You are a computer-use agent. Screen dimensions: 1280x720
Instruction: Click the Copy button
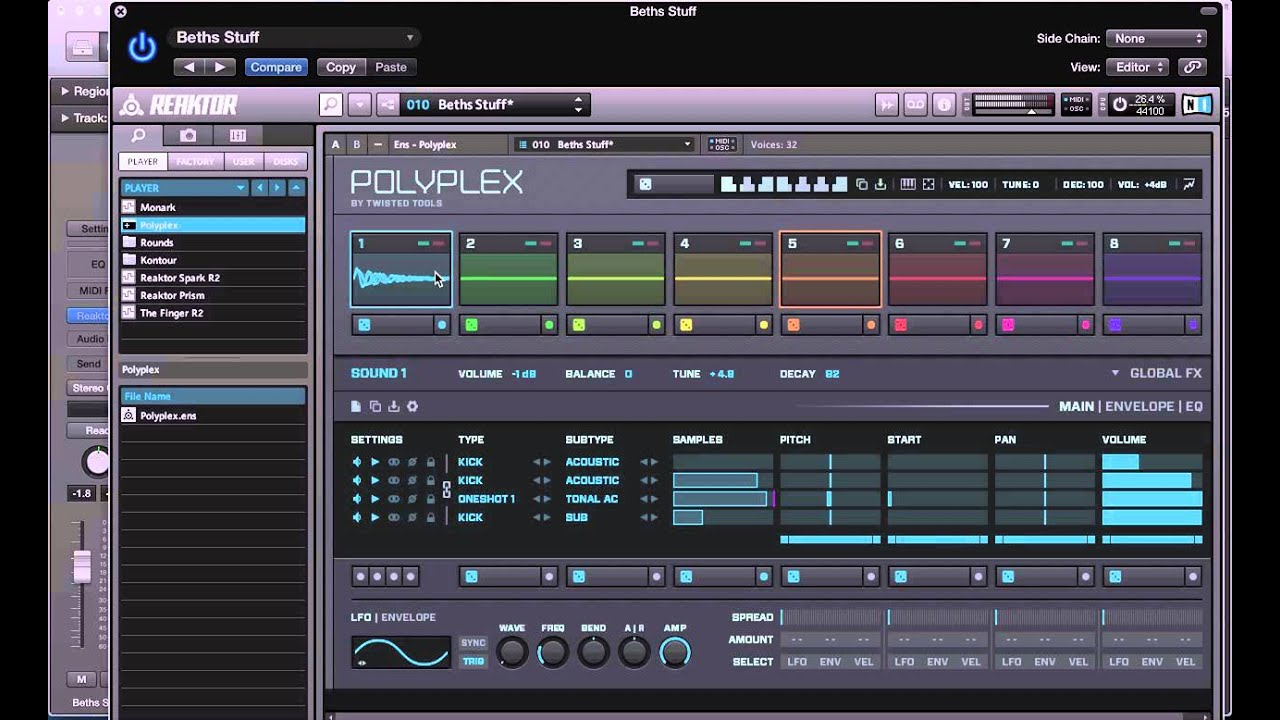(x=341, y=67)
